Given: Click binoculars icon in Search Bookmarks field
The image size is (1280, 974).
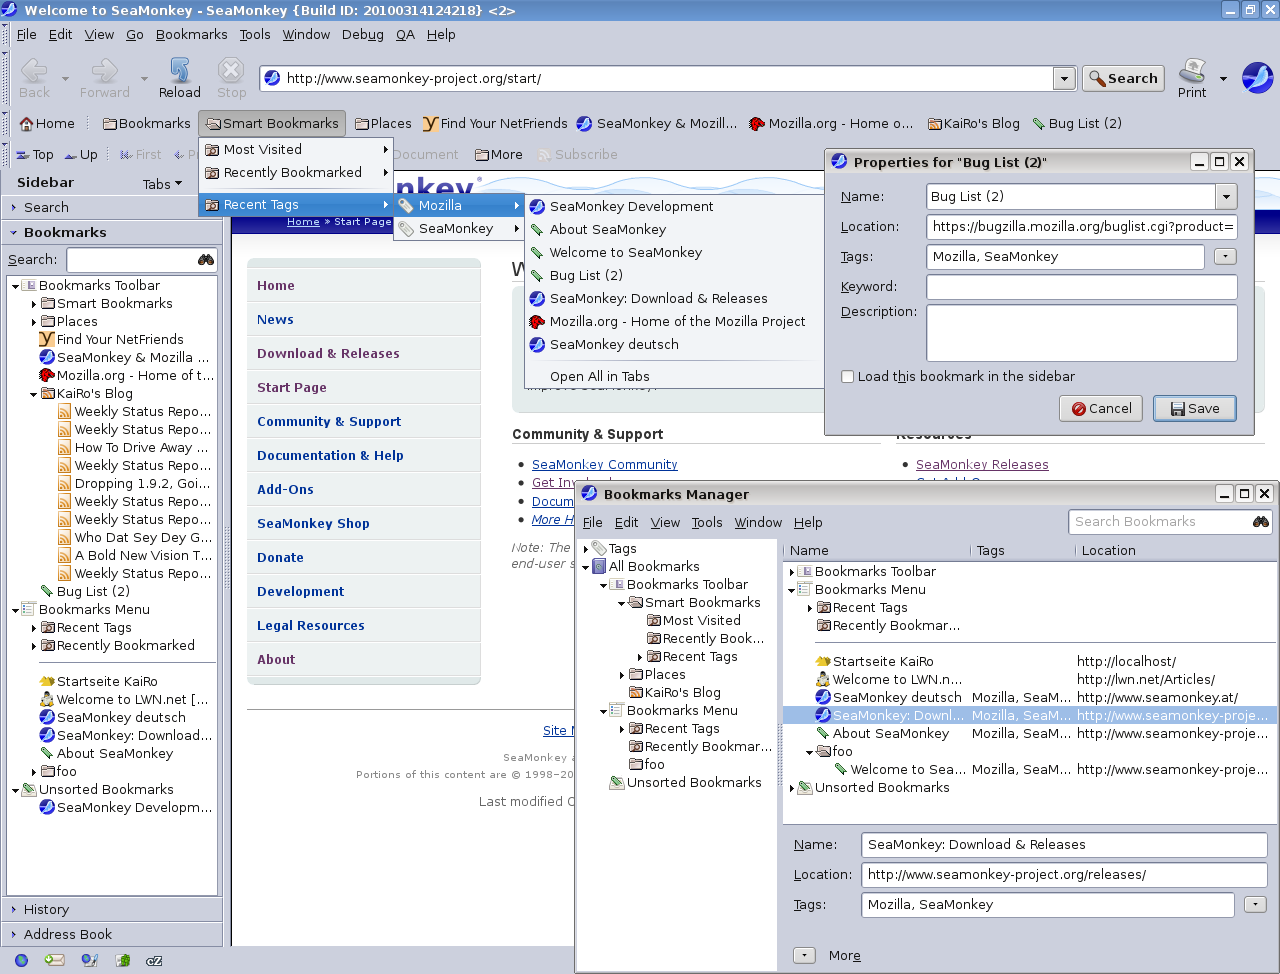Looking at the screenshot, I should 1261,521.
